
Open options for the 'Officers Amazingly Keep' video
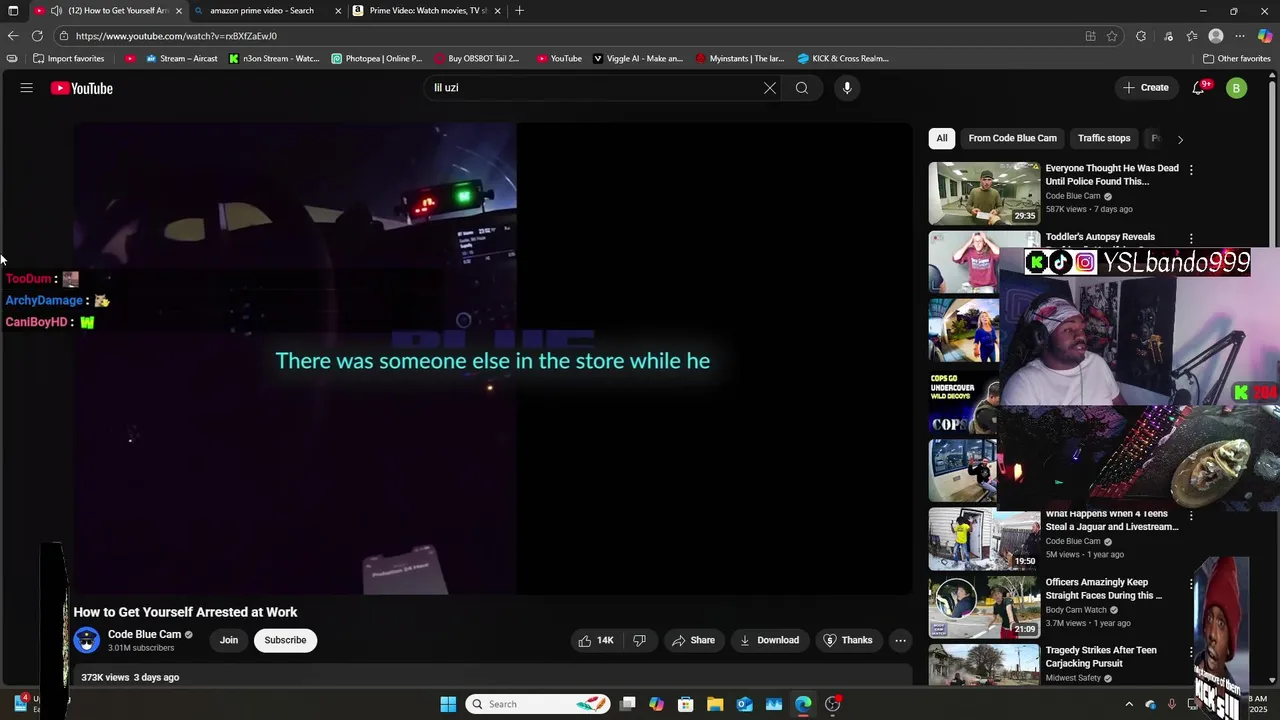tap(1191, 584)
